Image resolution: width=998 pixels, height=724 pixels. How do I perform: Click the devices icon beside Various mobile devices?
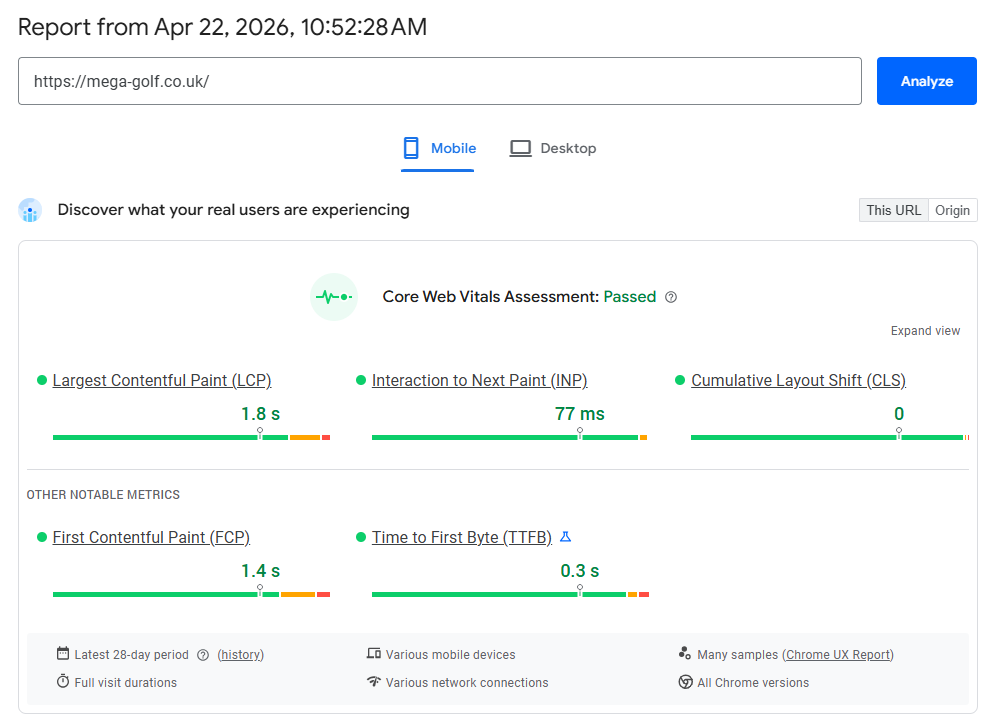(x=371, y=654)
